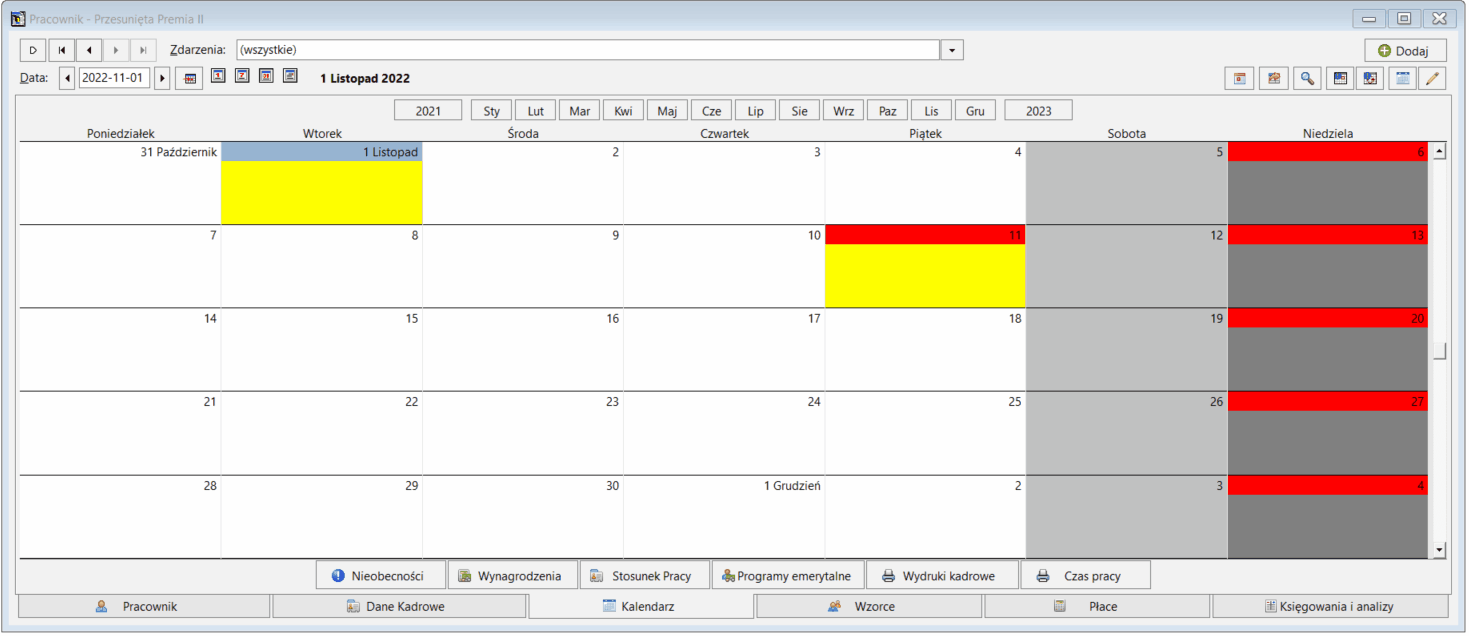Select month Wrz
This screenshot has height=636, width=1469.
click(x=843, y=111)
